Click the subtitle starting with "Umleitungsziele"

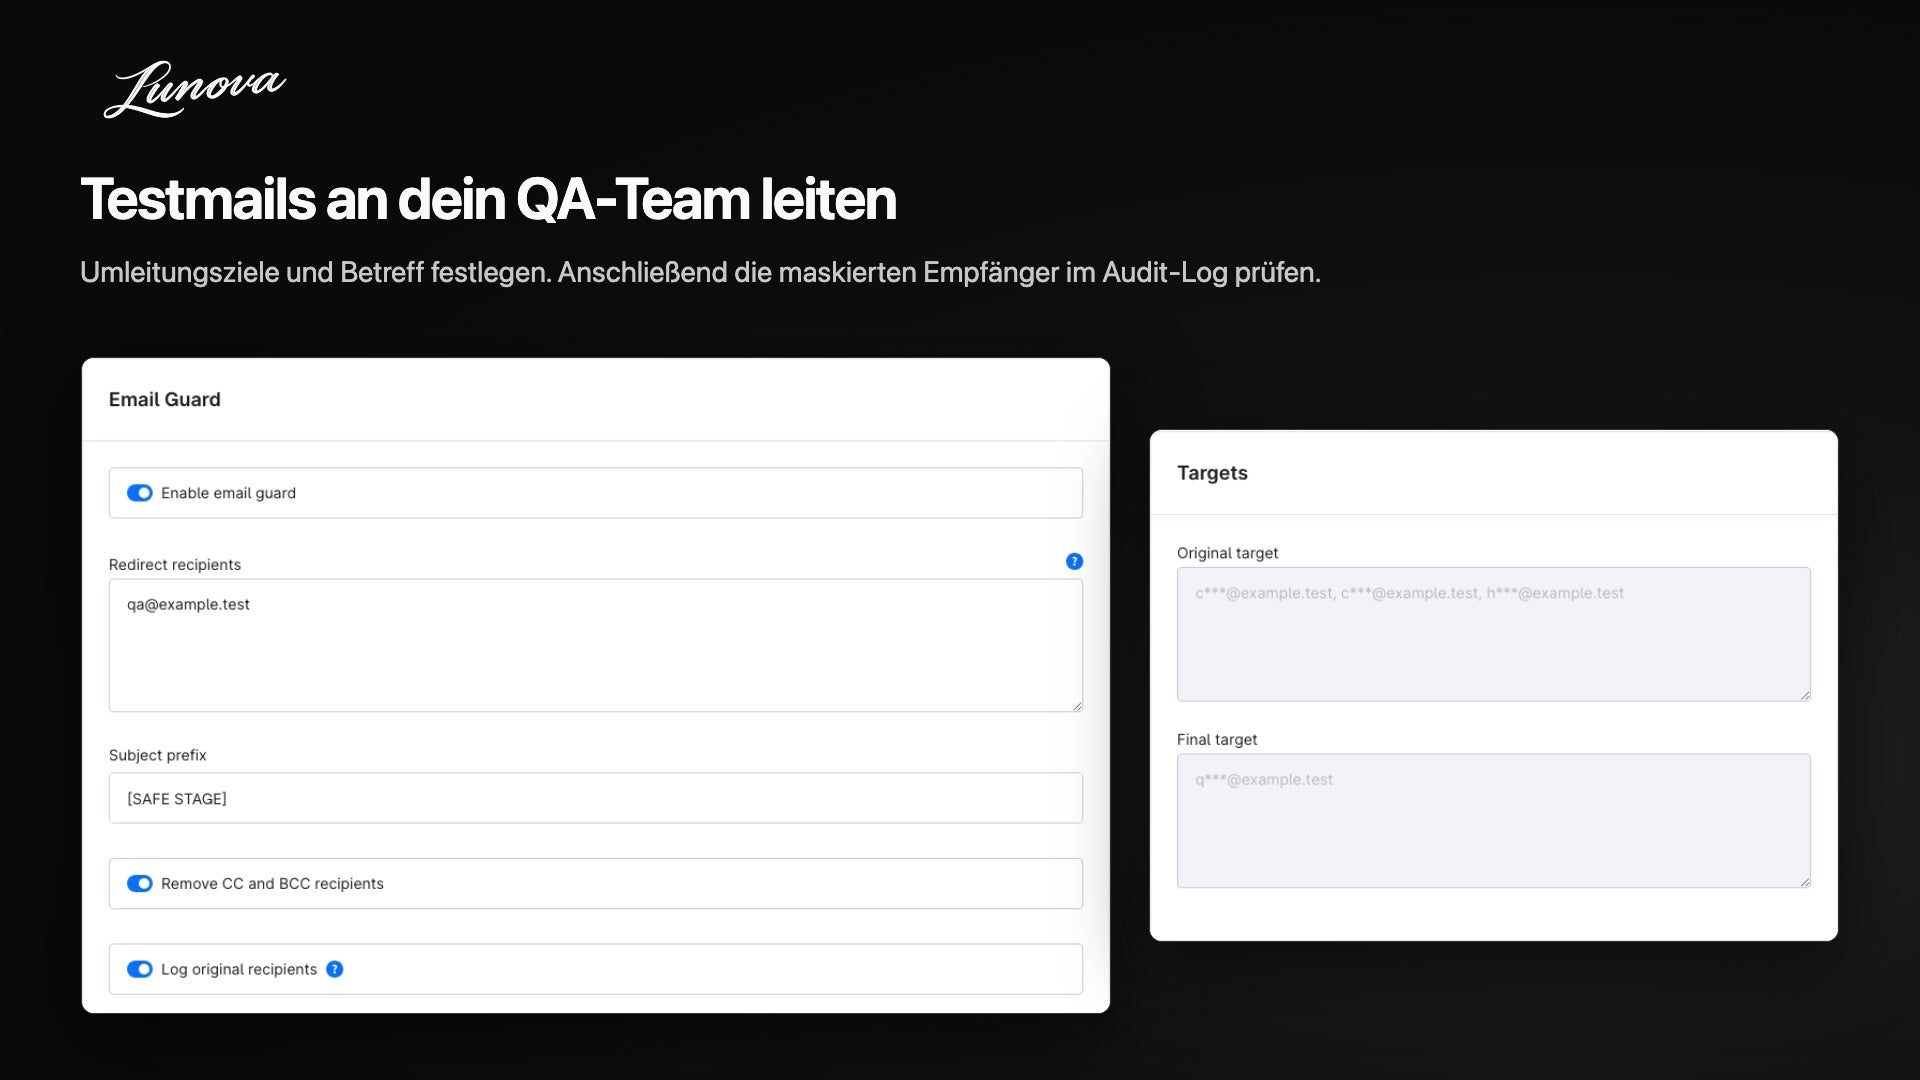click(700, 272)
